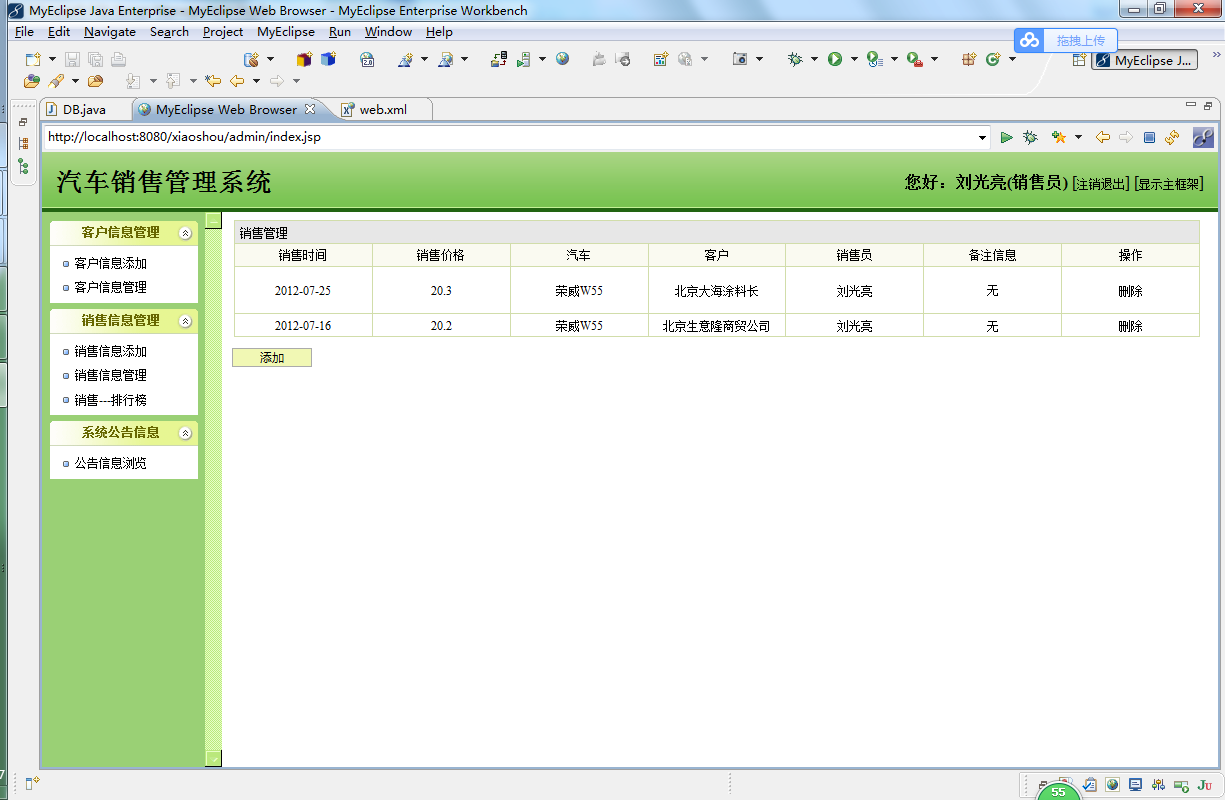1225x800 pixels.
Task: Click the New Java Package icon
Action: (969, 60)
